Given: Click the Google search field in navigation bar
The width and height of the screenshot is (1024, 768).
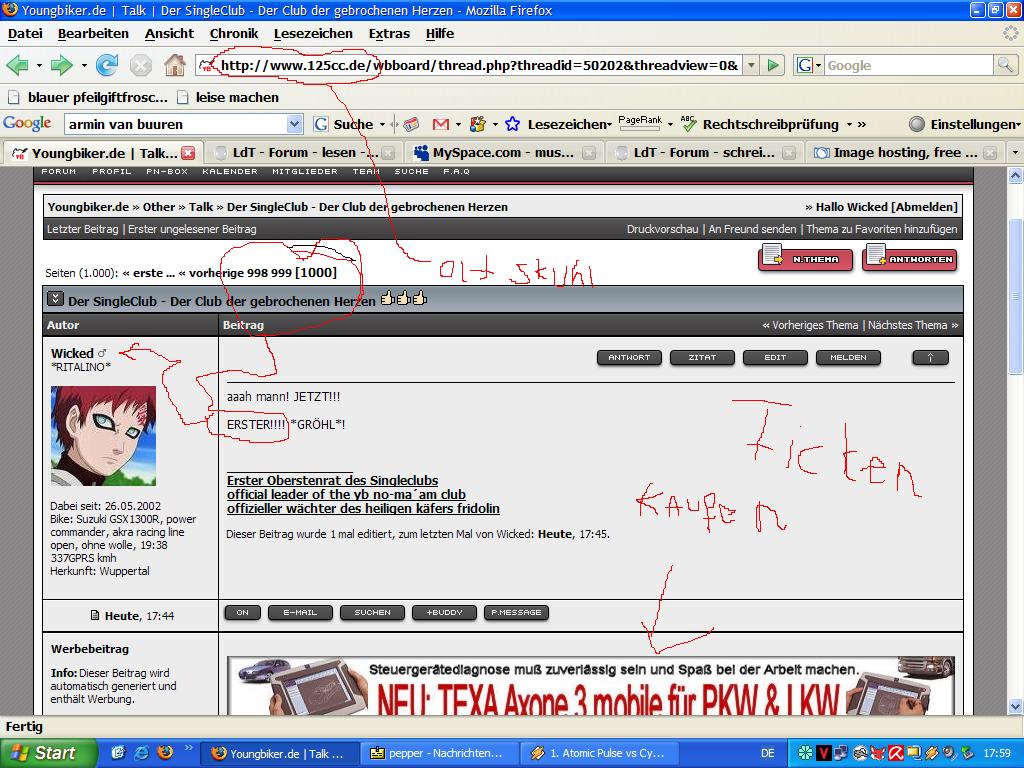Looking at the screenshot, I should click(908, 65).
